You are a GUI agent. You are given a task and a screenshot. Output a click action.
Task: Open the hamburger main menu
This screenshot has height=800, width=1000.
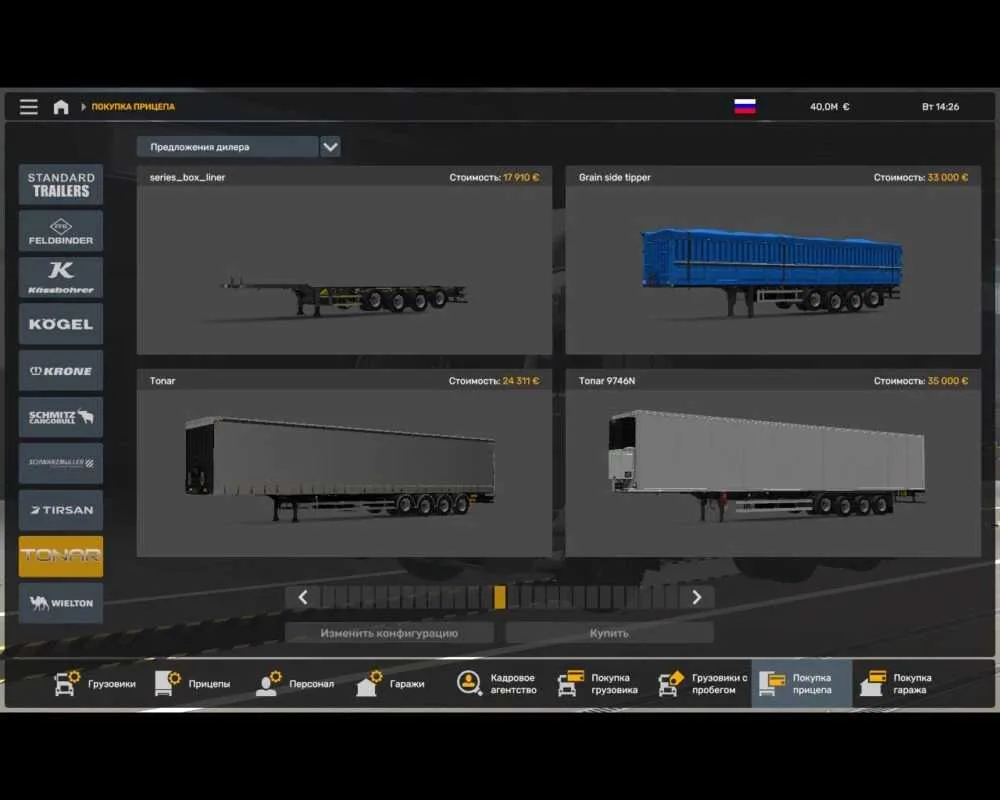click(x=29, y=107)
